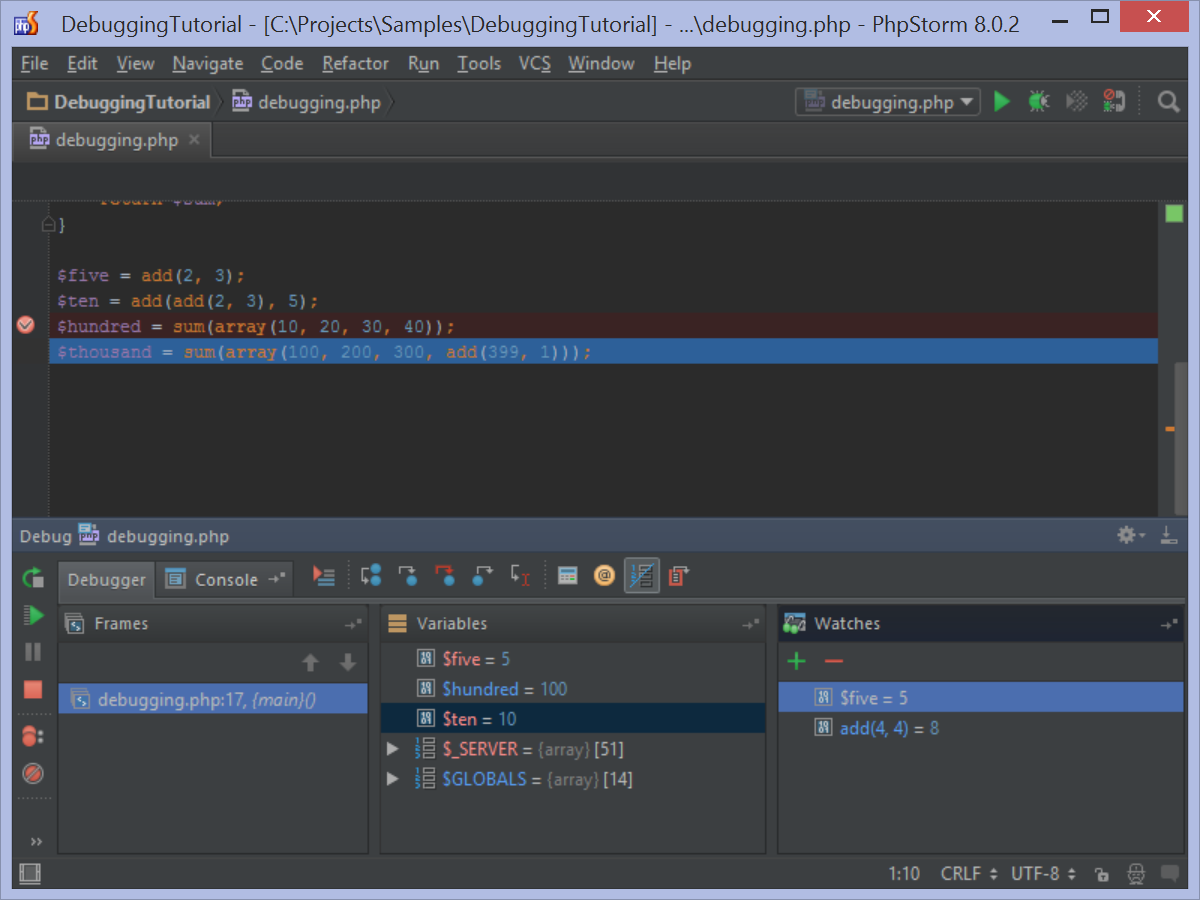1200x900 pixels.
Task: Open Debug panel gear settings menu
Action: [1130, 535]
